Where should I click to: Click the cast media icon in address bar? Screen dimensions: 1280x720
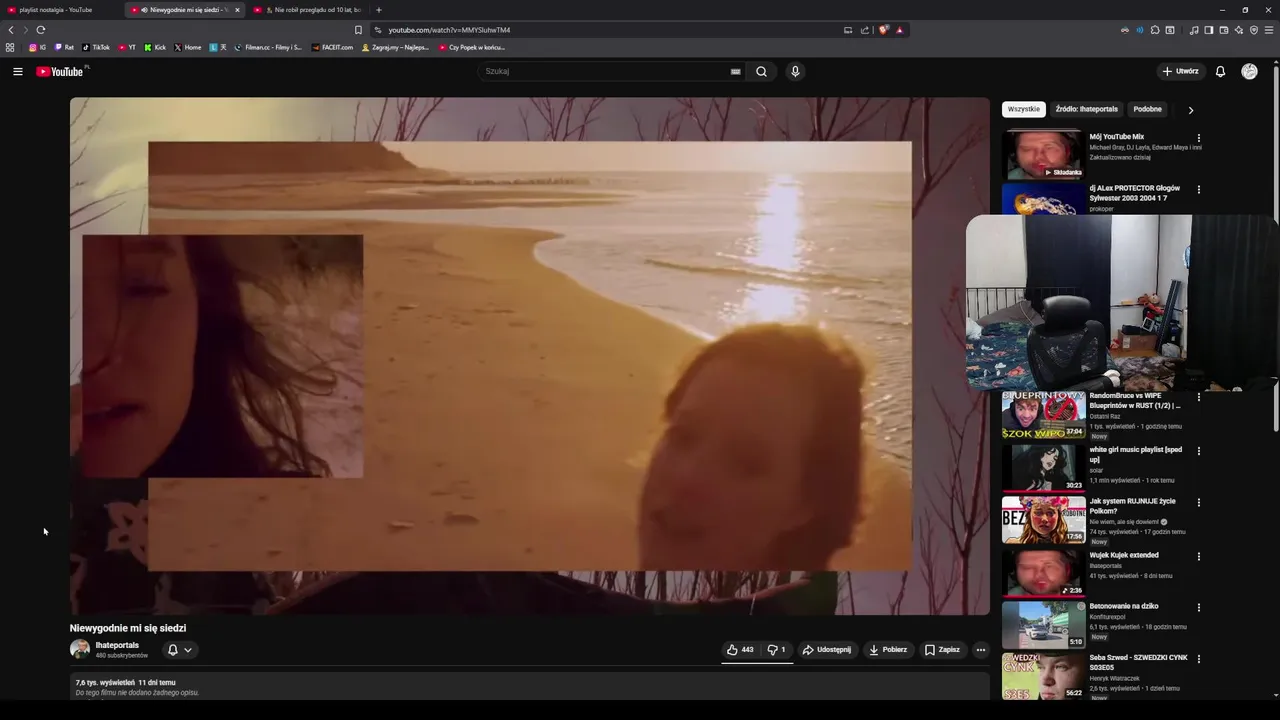point(848,30)
